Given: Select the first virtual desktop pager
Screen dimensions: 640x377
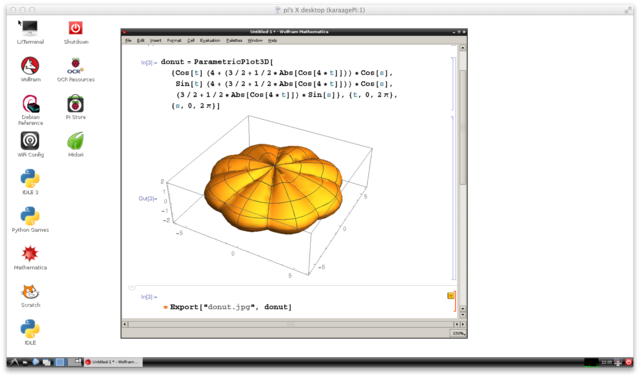Looking at the screenshot, I should (x=60, y=362).
